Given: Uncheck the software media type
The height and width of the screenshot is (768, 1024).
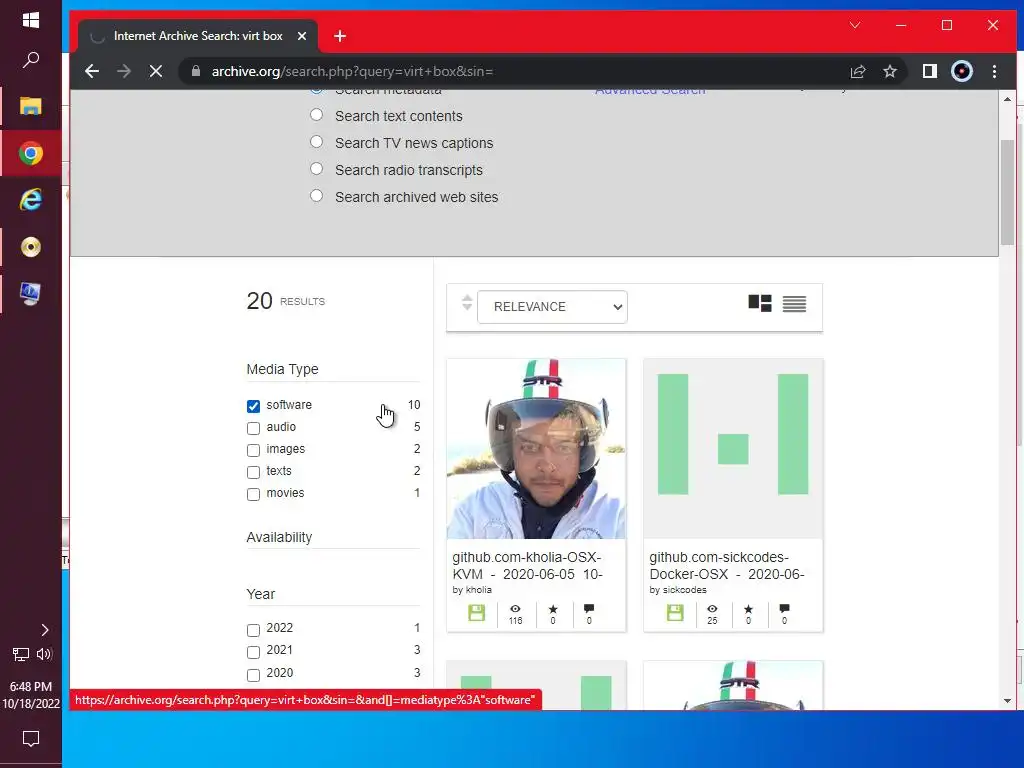Looking at the screenshot, I should point(253,406).
